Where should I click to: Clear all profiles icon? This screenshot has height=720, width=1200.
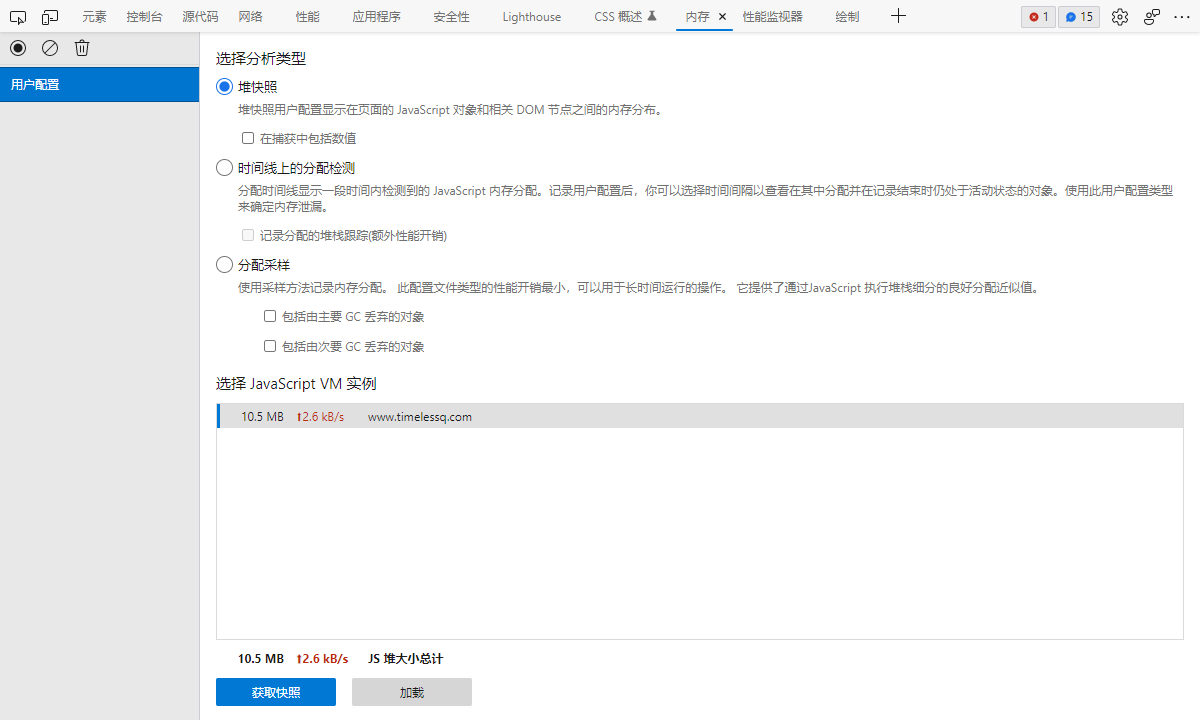pos(50,48)
